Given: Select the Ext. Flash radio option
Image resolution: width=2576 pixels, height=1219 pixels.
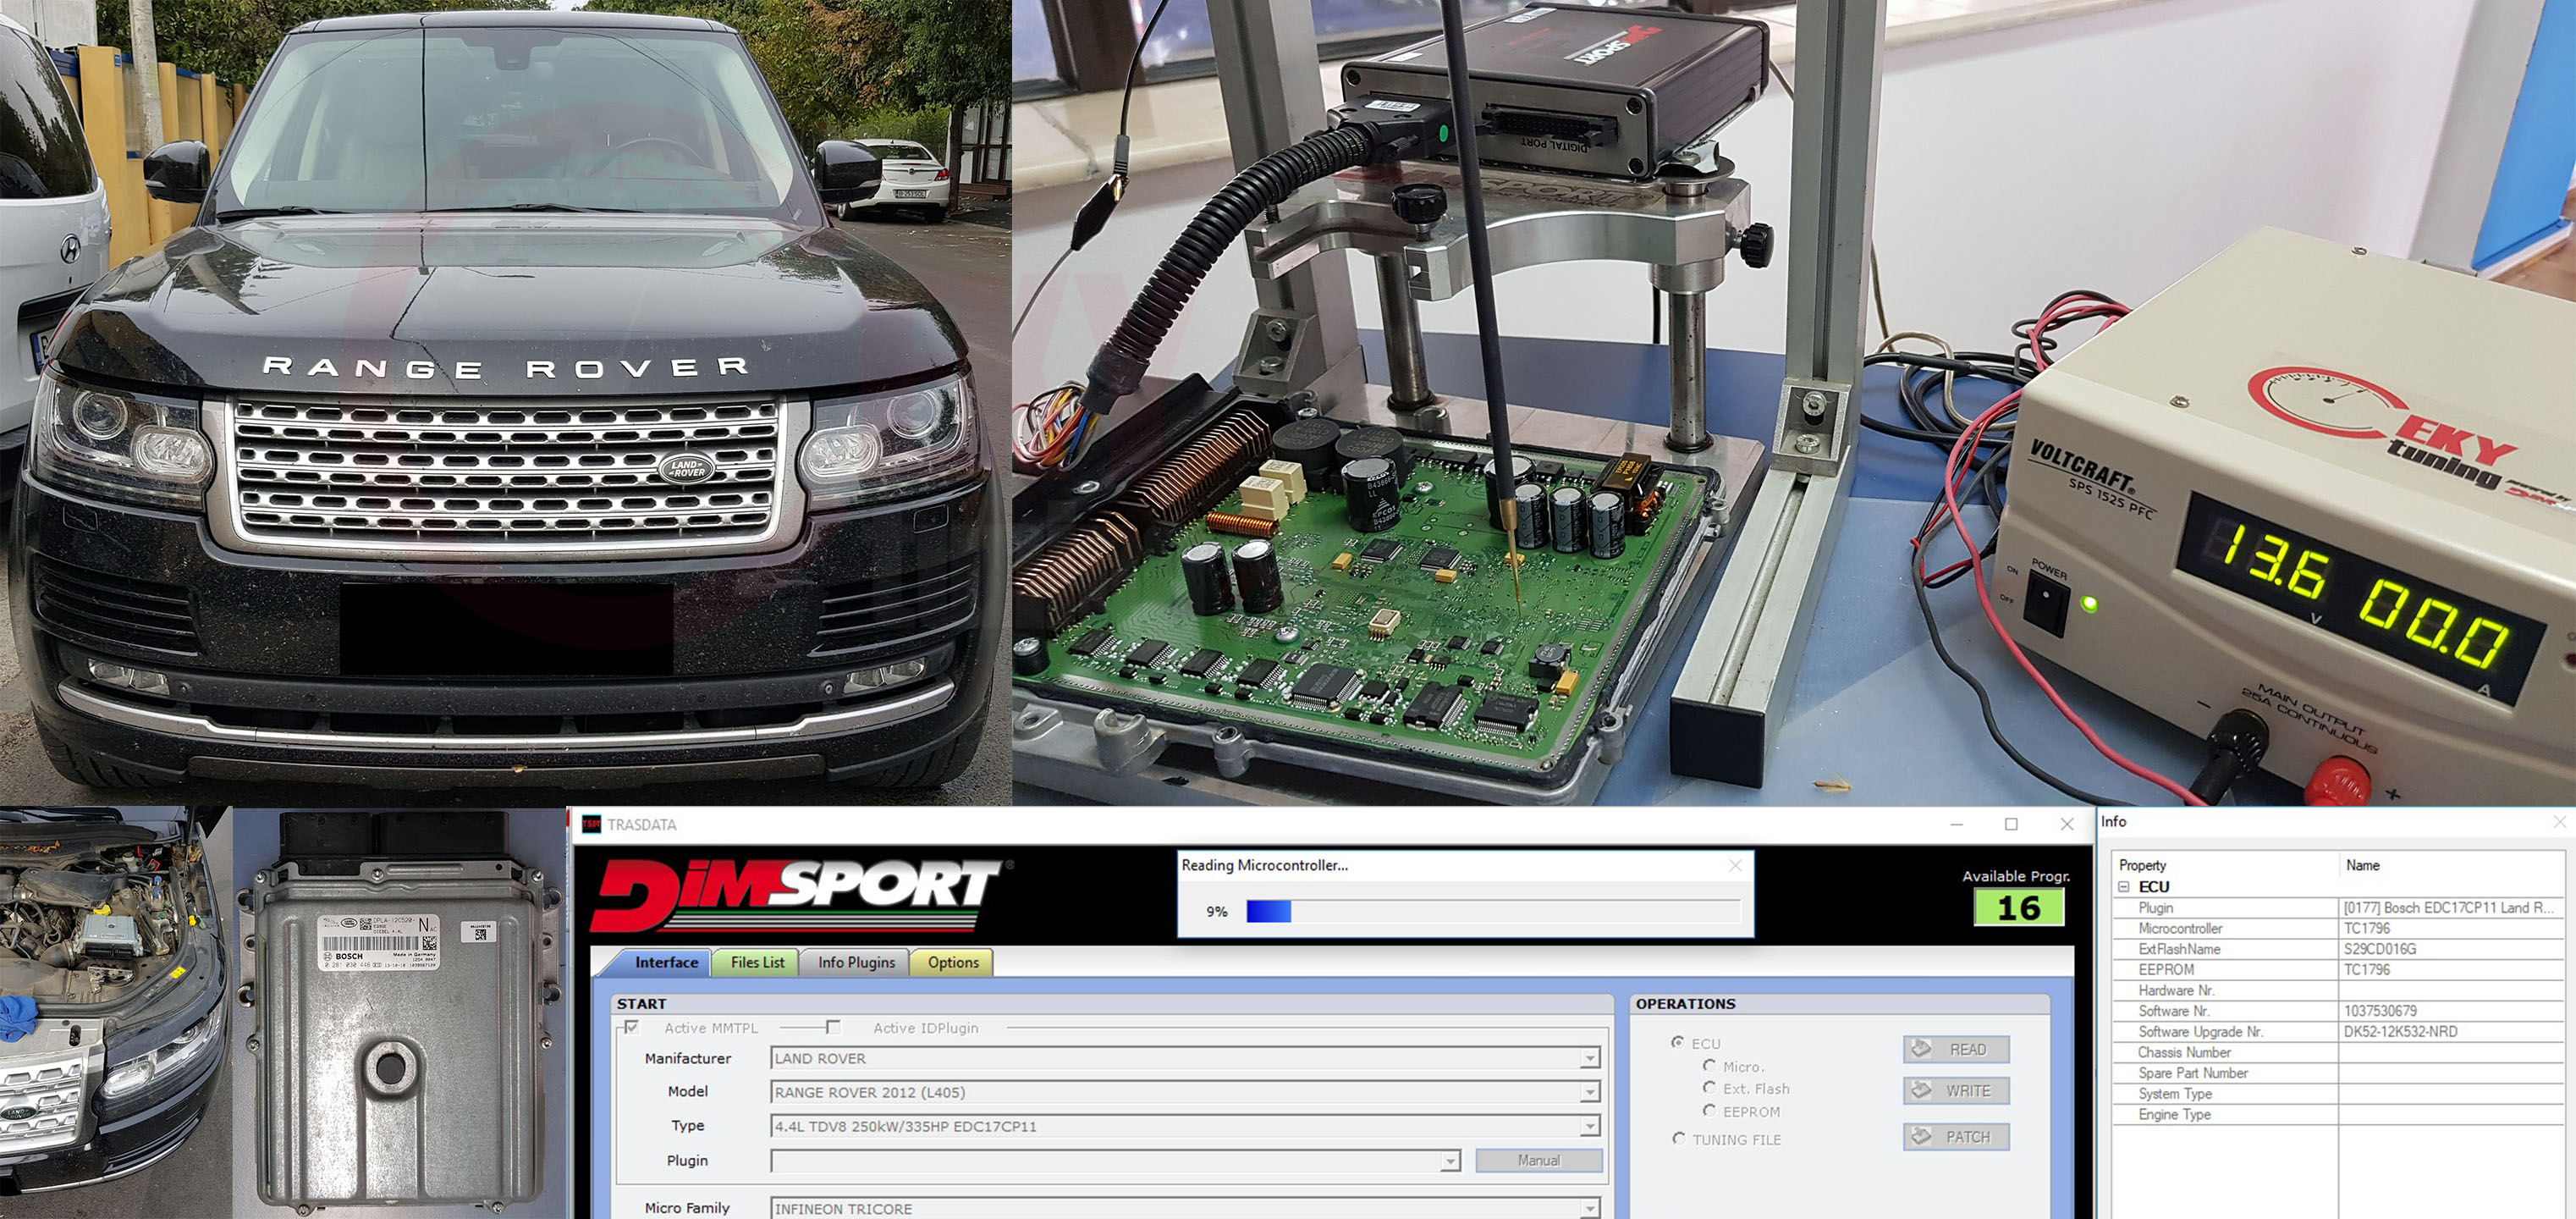Looking at the screenshot, I should (x=1709, y=1088).
